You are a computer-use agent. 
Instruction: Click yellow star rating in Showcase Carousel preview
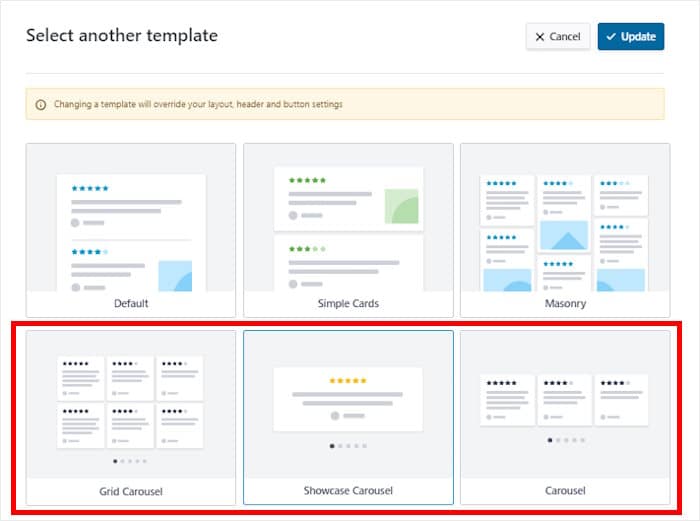[348, 381]
